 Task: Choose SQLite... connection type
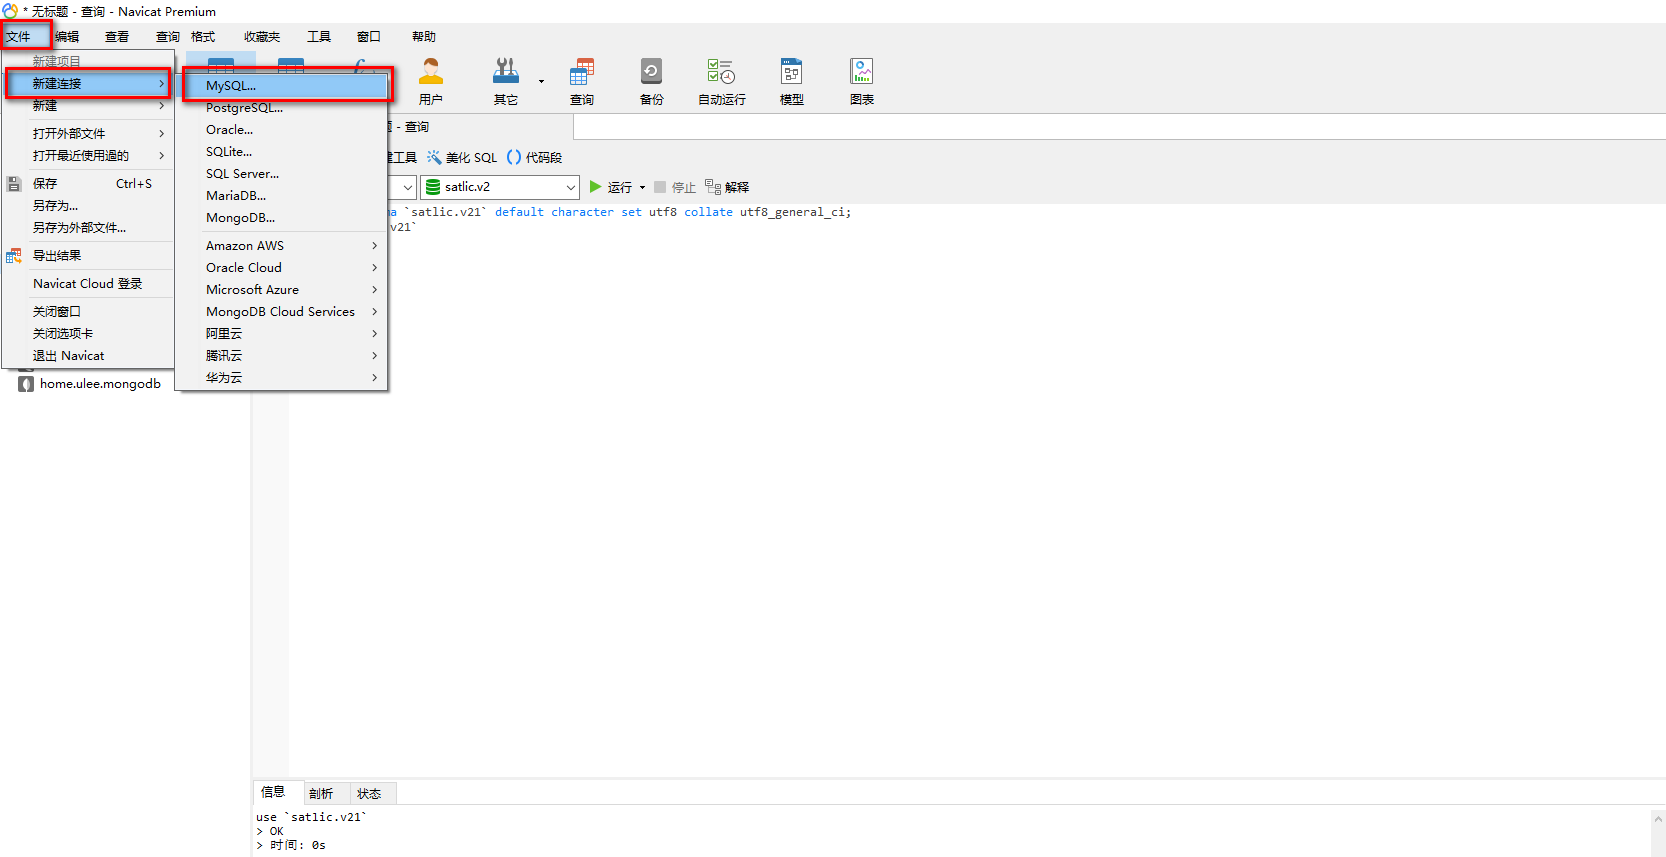pos(282,152)
